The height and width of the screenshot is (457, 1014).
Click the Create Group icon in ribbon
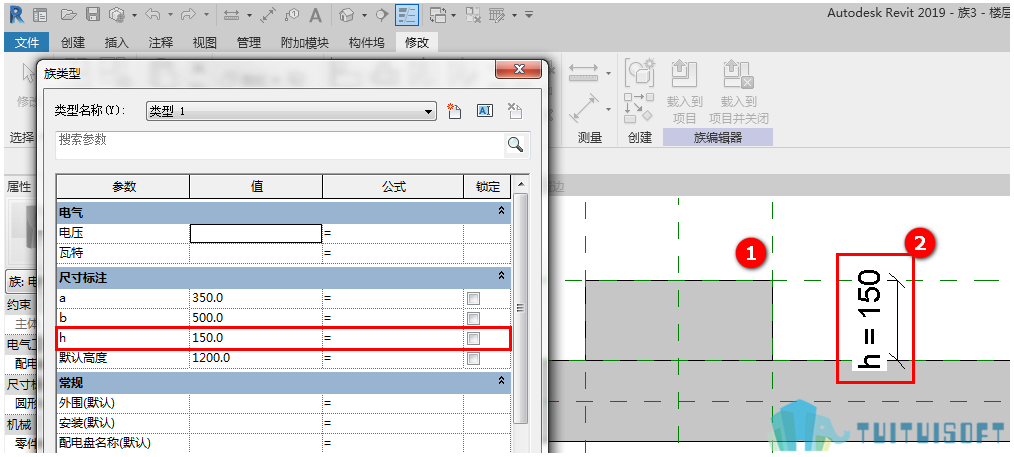click(x=640, y=73)
